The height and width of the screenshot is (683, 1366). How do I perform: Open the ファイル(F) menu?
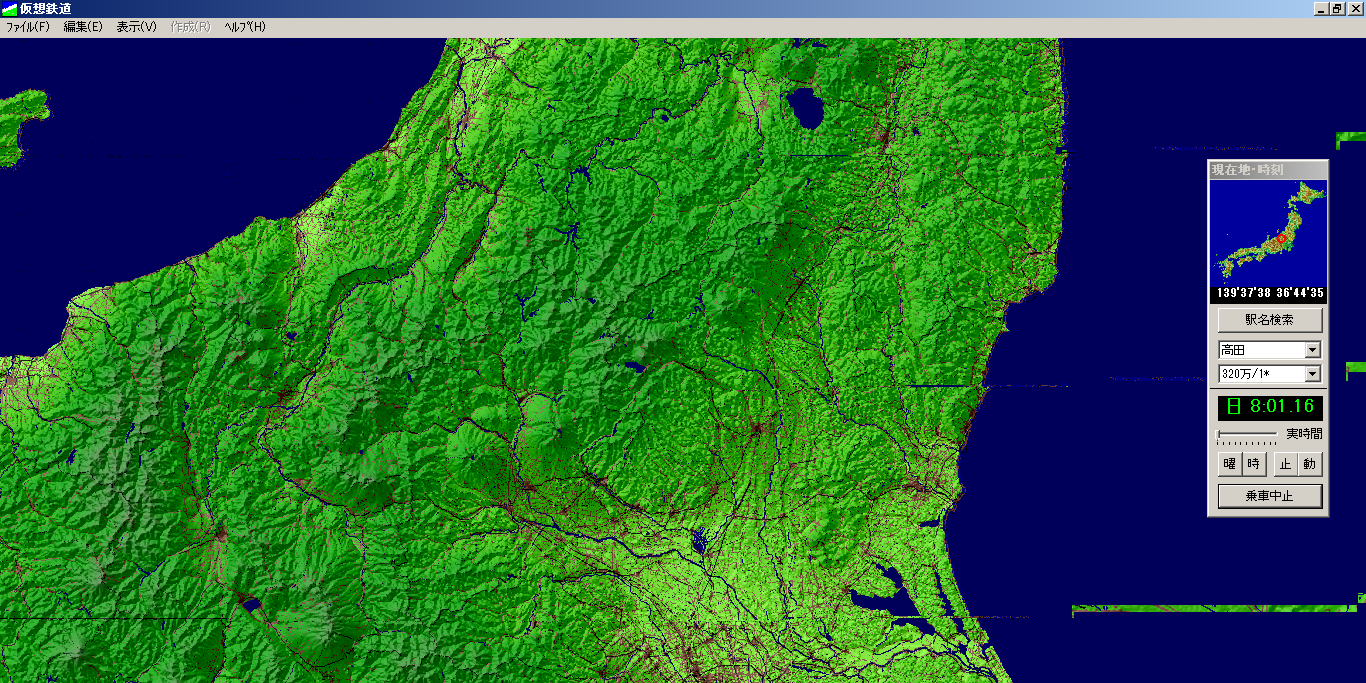pyautogui.click(x=28, y=27)
